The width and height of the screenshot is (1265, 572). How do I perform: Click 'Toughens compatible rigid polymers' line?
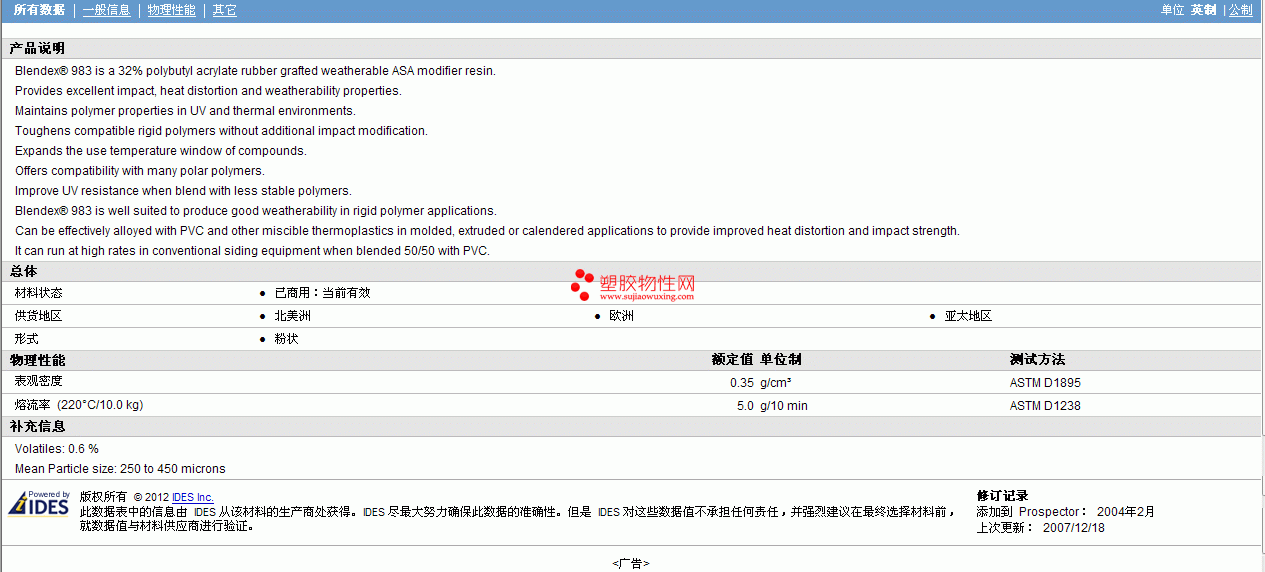[x=221, y=131]
